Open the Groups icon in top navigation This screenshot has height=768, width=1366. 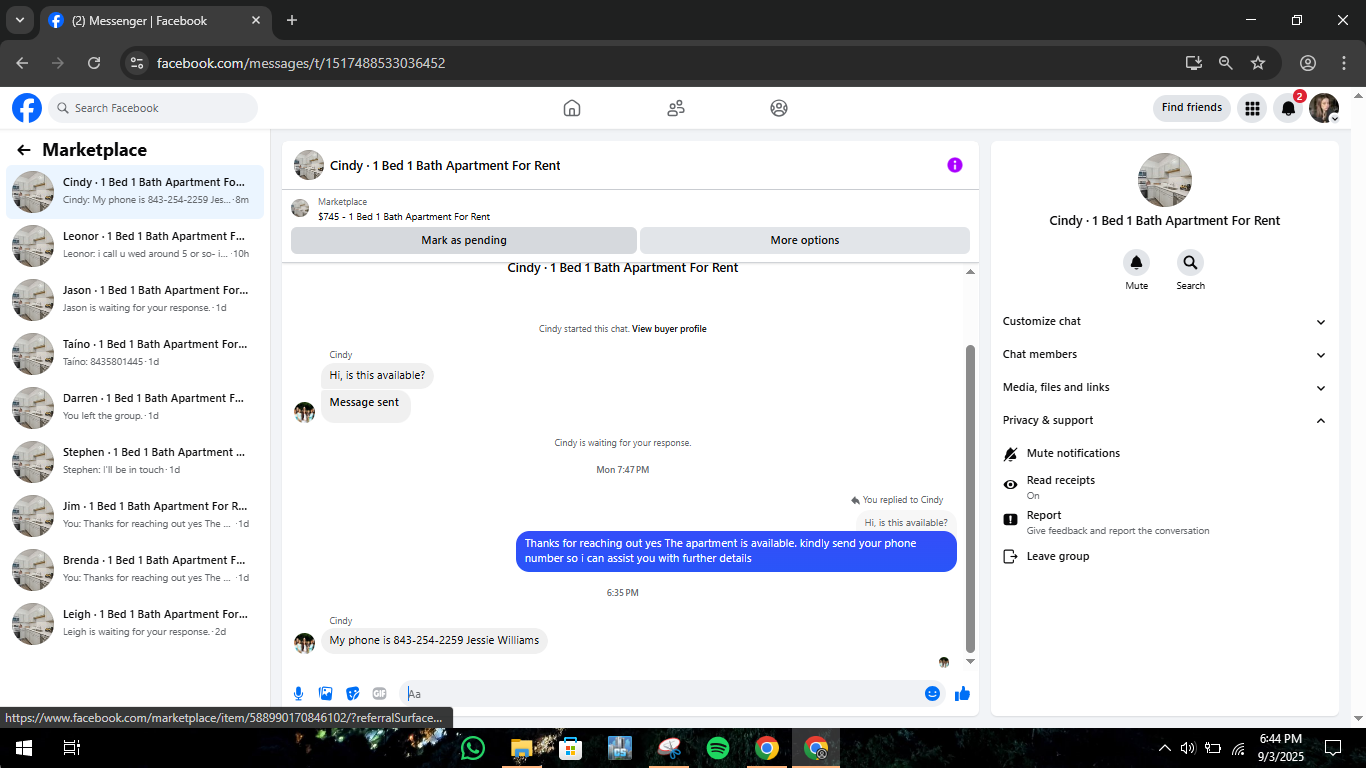pos(779,108)
